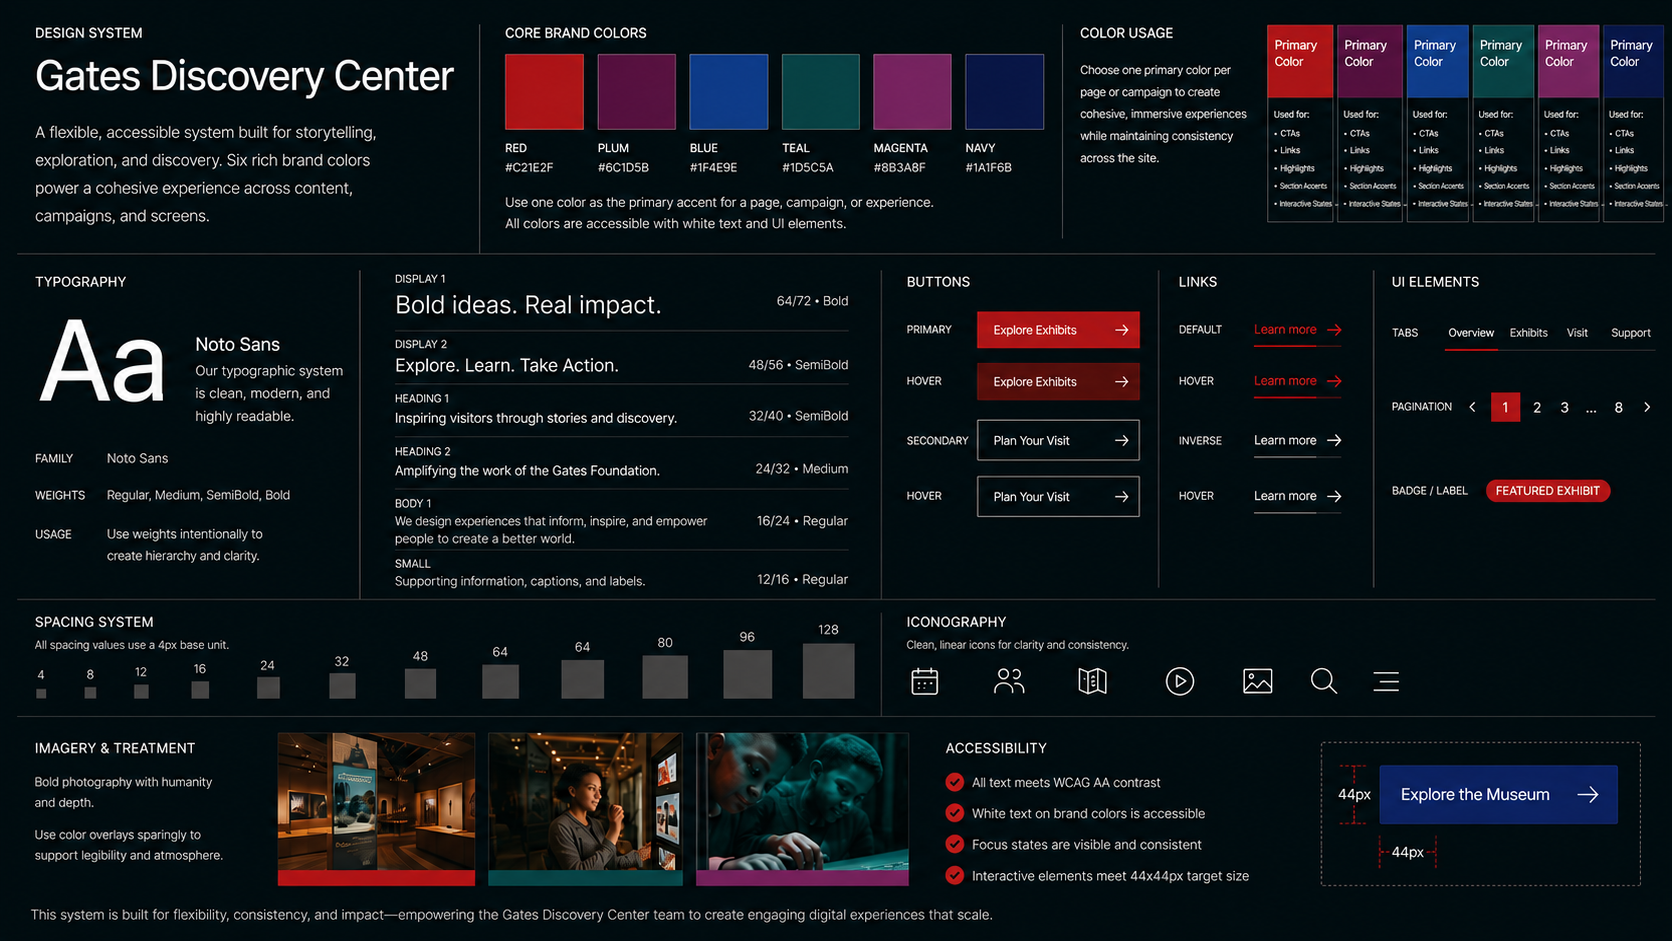Click the people group icon
Screen dimensions: 1672x941
coord(1009,681)
